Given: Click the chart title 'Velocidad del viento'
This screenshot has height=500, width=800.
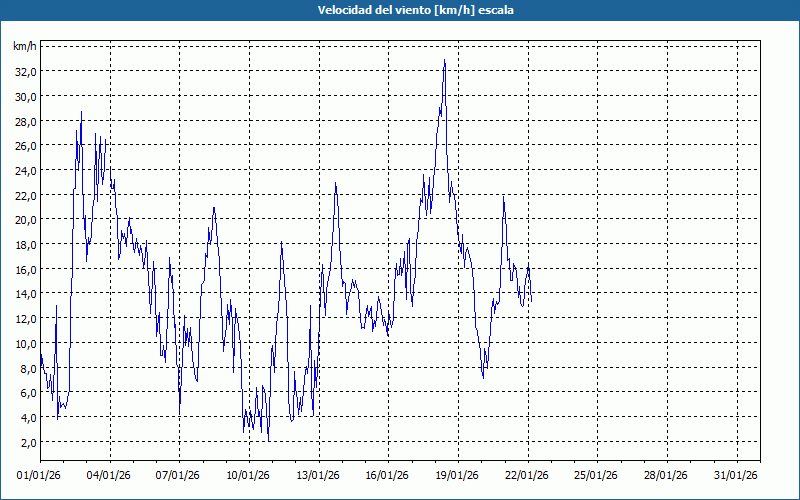Looking at the screenshot, I should click(400, 11).
